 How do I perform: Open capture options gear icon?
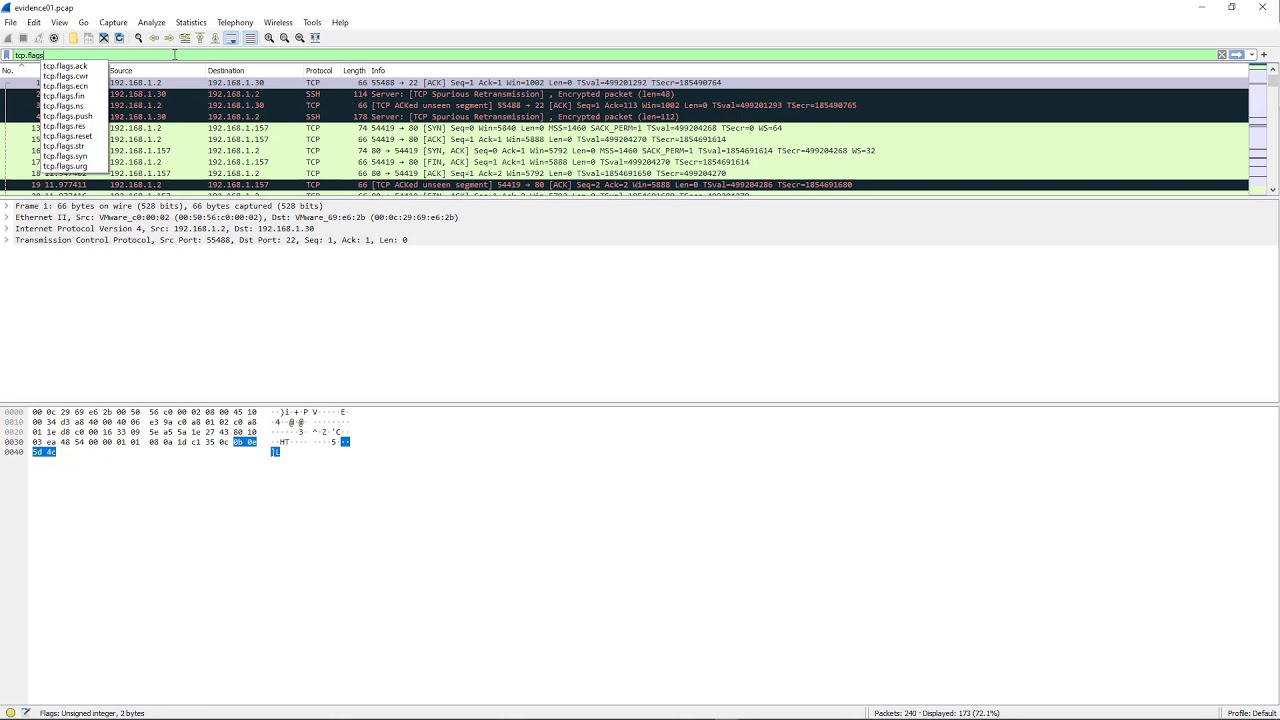click(54, 38)
